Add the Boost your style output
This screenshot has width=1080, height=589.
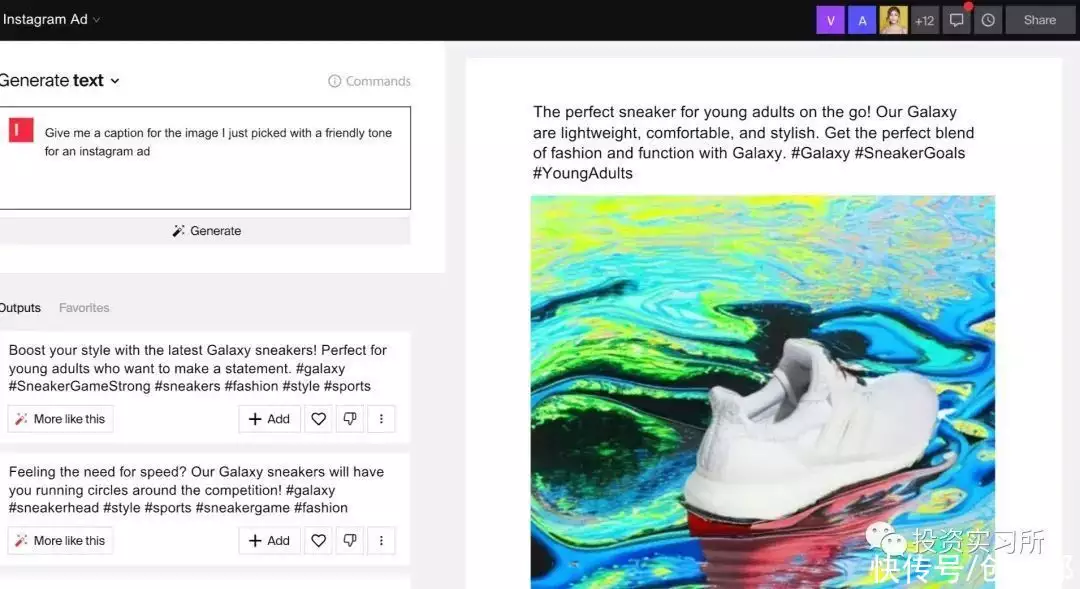[269, 419]
